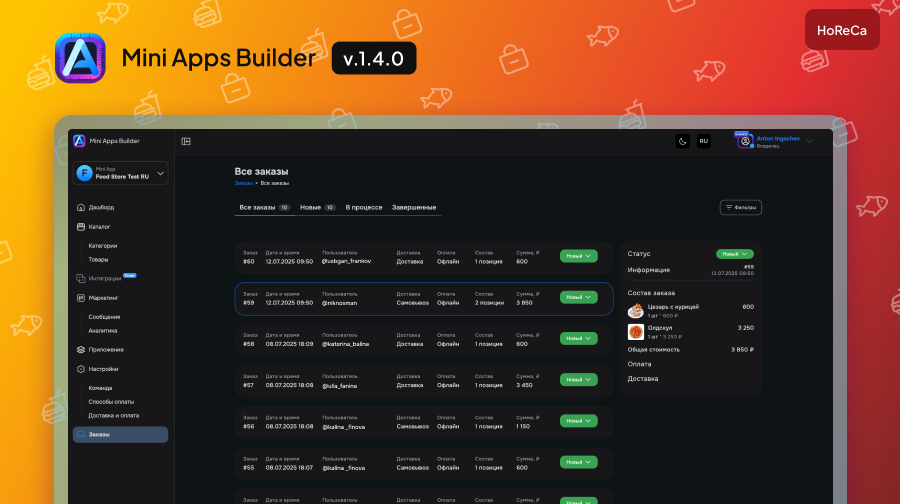Open Способы оплаты settings
This screenshot has height=504, width=900.
[x=111, y=402]
